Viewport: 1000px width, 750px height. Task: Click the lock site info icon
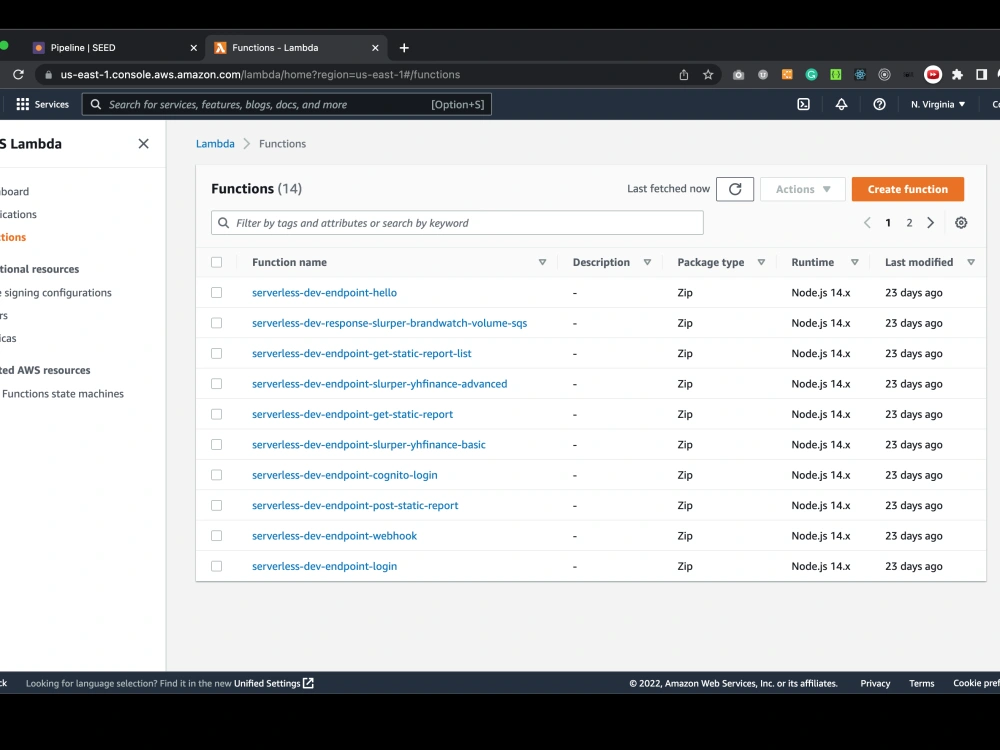tap(48, 75)
